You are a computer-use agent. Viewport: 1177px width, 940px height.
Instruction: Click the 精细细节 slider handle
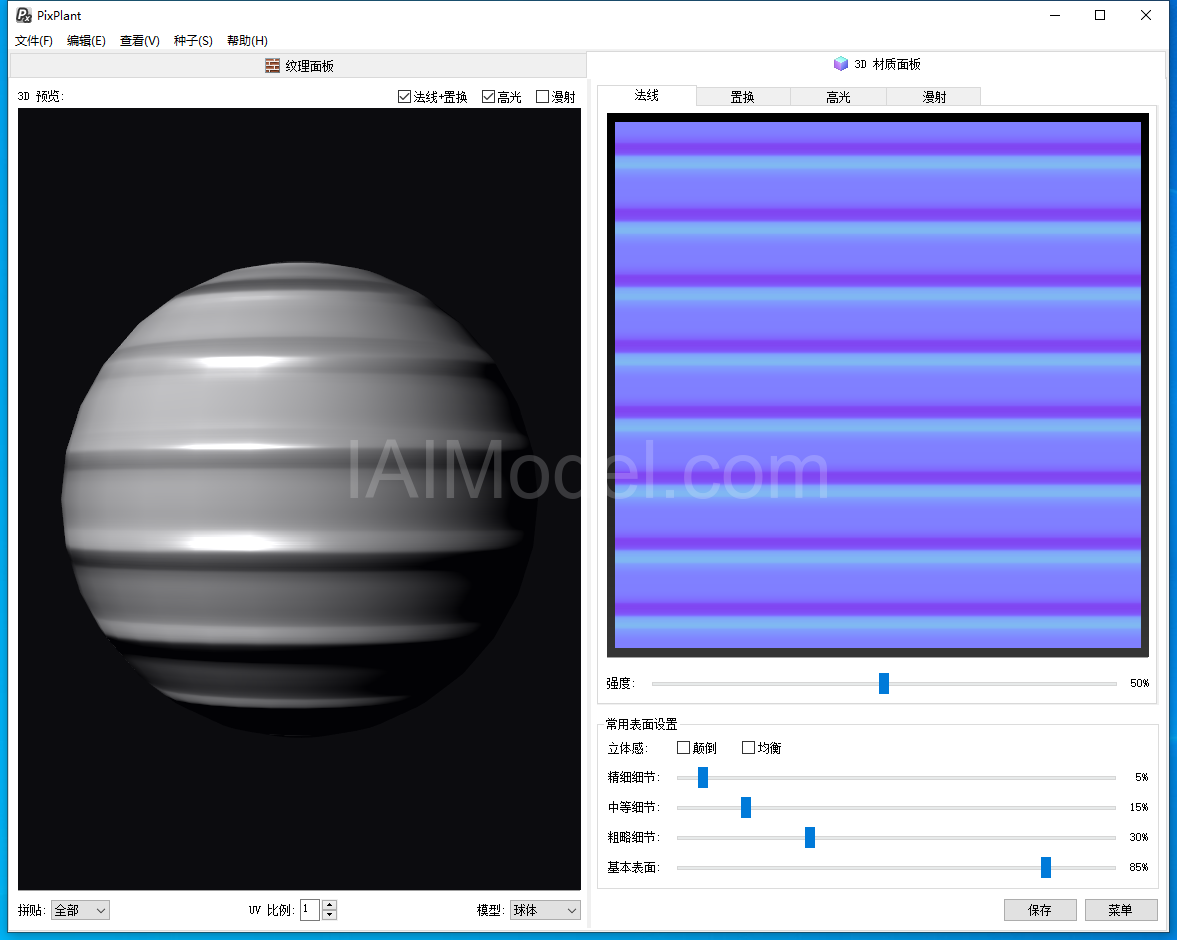pyautogui.click(x=703, y=777)
